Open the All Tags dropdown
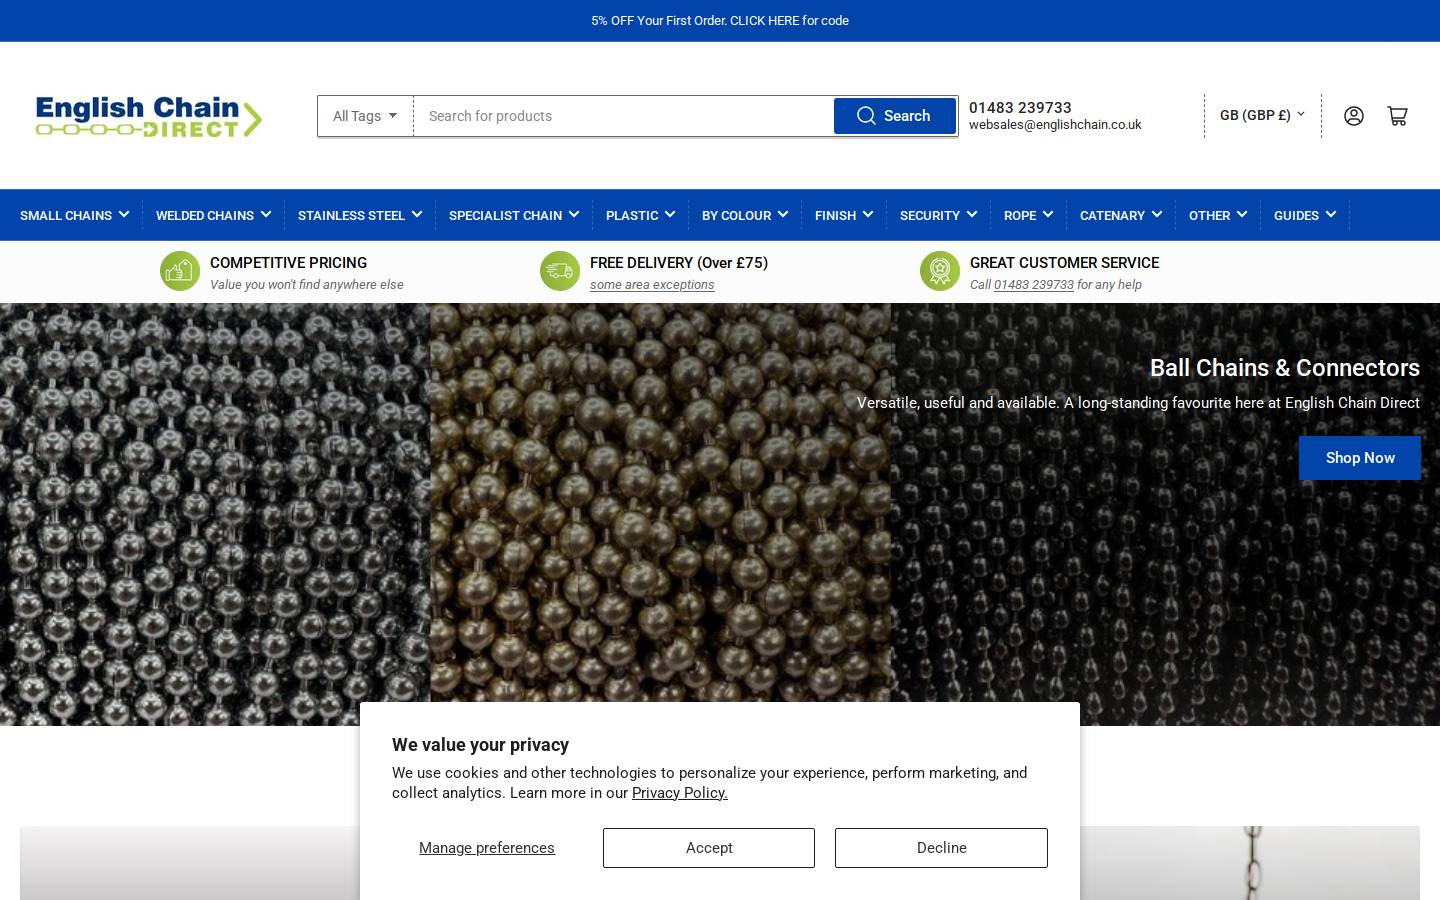 [365, 116]
